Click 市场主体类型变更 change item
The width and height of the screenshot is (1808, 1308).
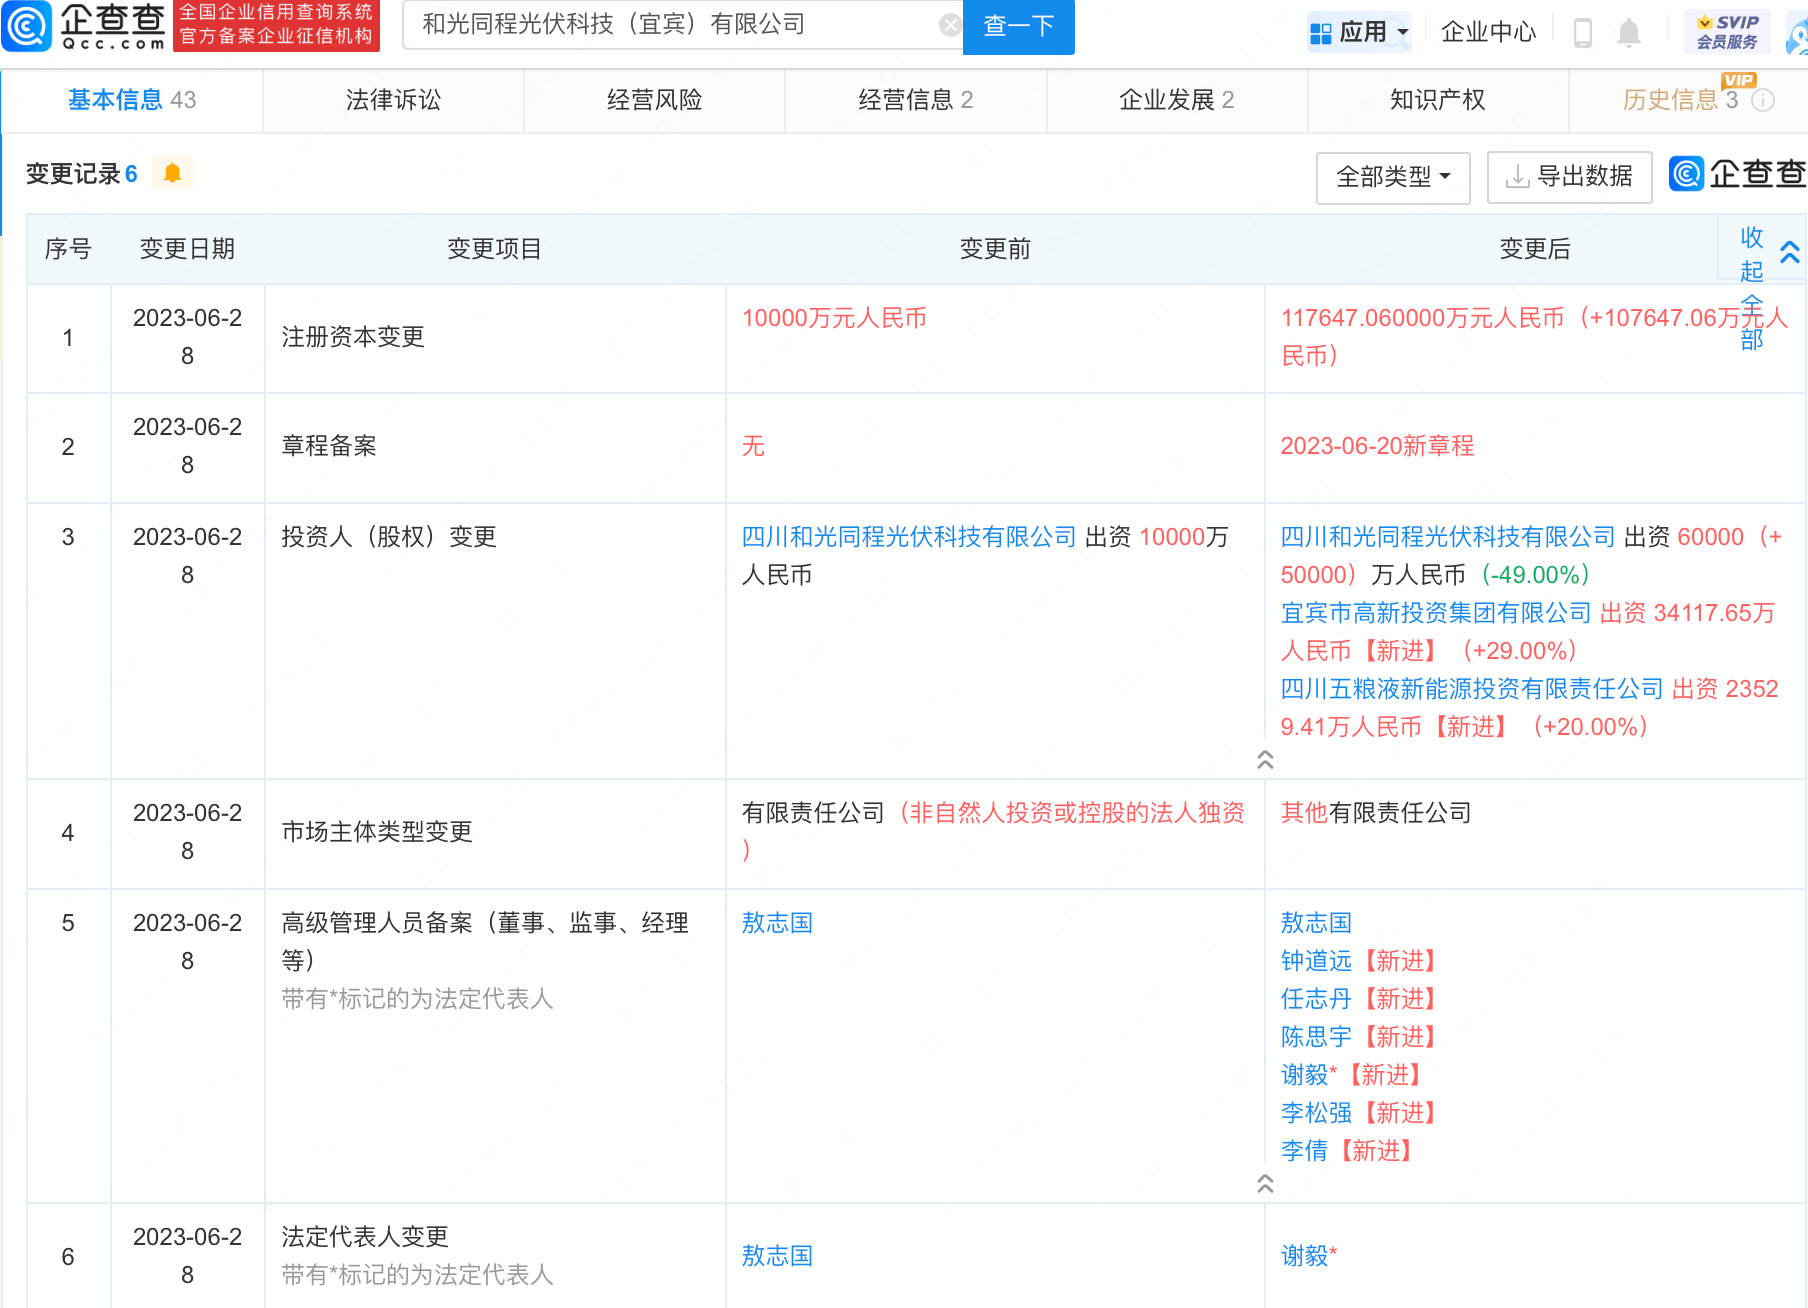377,832
